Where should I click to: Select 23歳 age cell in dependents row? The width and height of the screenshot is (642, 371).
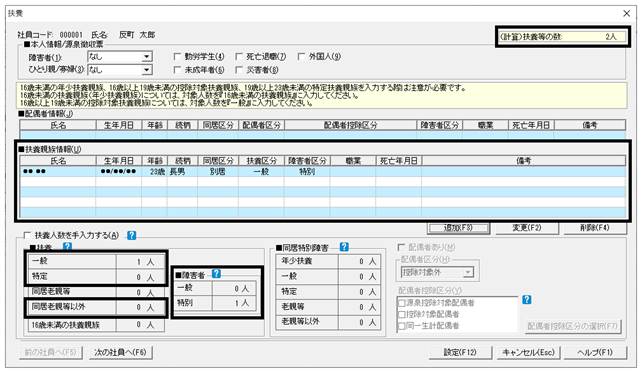point(154,172)
